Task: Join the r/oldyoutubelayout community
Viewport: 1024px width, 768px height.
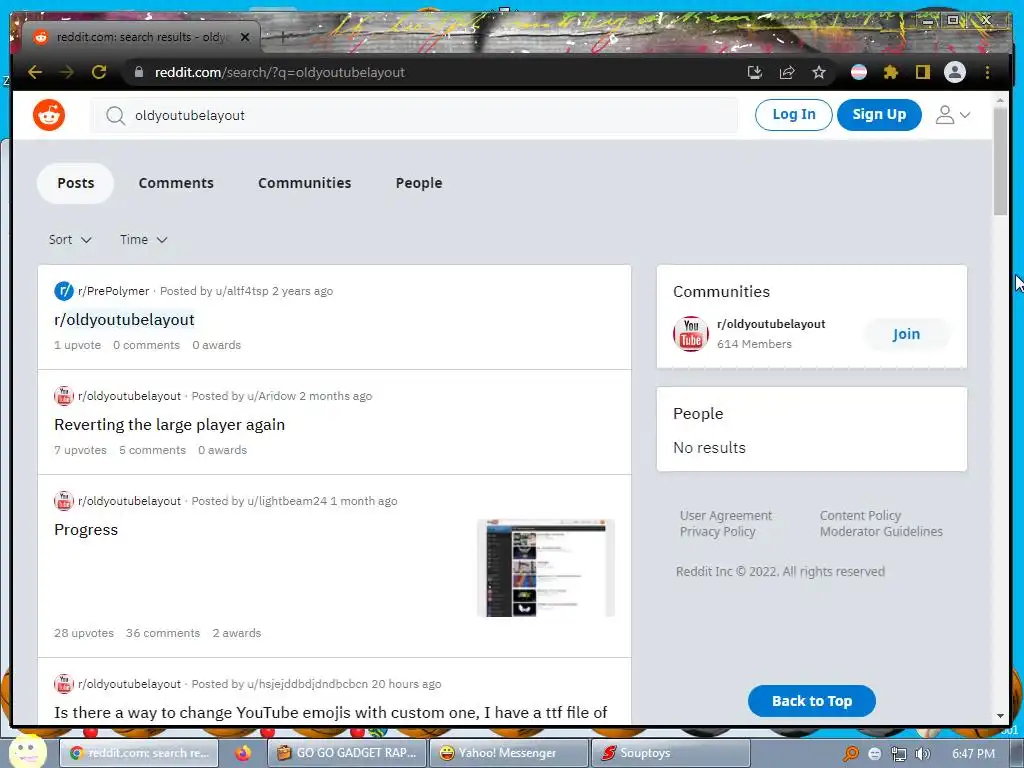Action: [x=906, y=334]
